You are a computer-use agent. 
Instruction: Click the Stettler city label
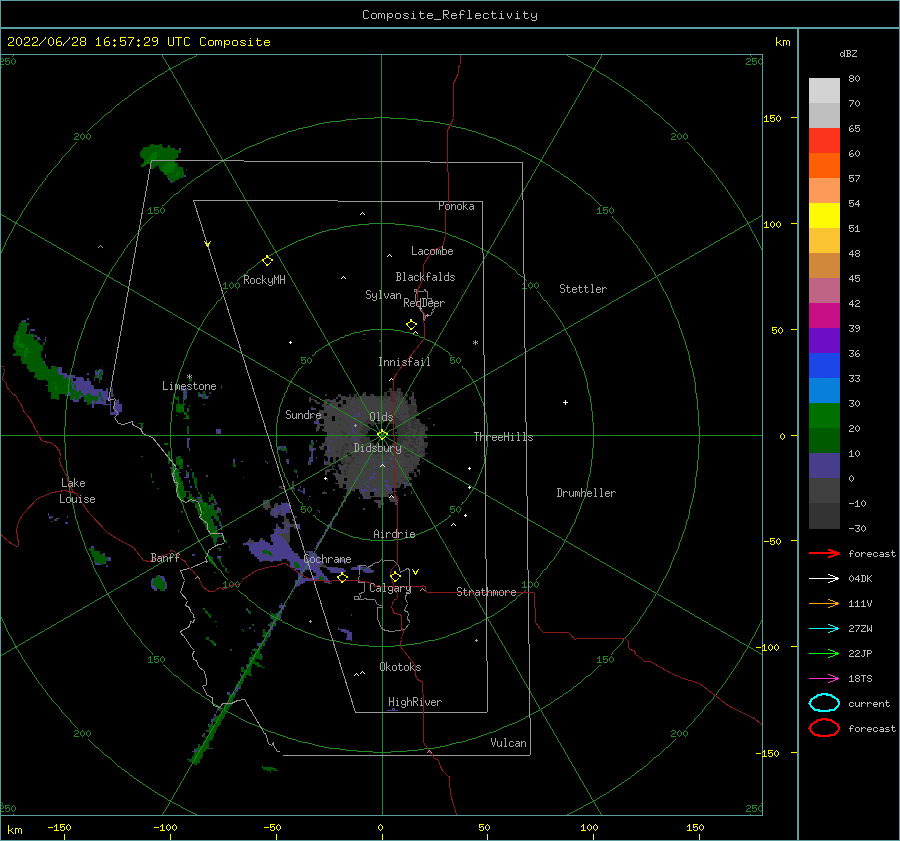583,289
